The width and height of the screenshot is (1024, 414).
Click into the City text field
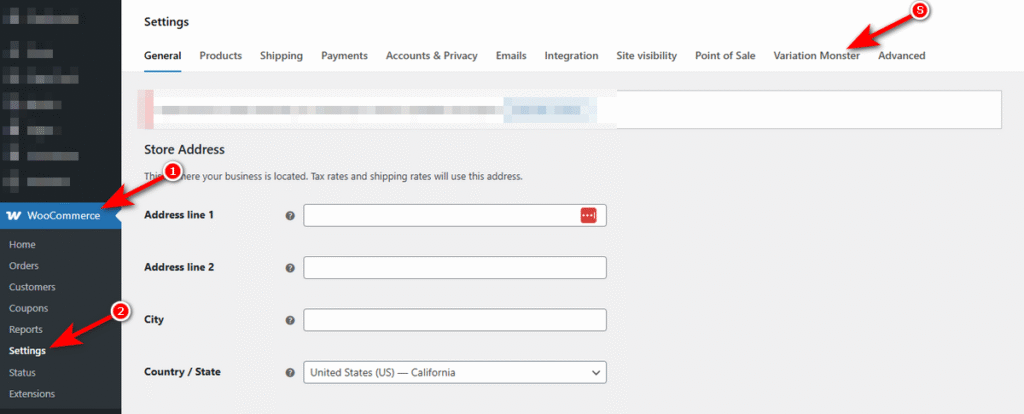tap(455, 320)
